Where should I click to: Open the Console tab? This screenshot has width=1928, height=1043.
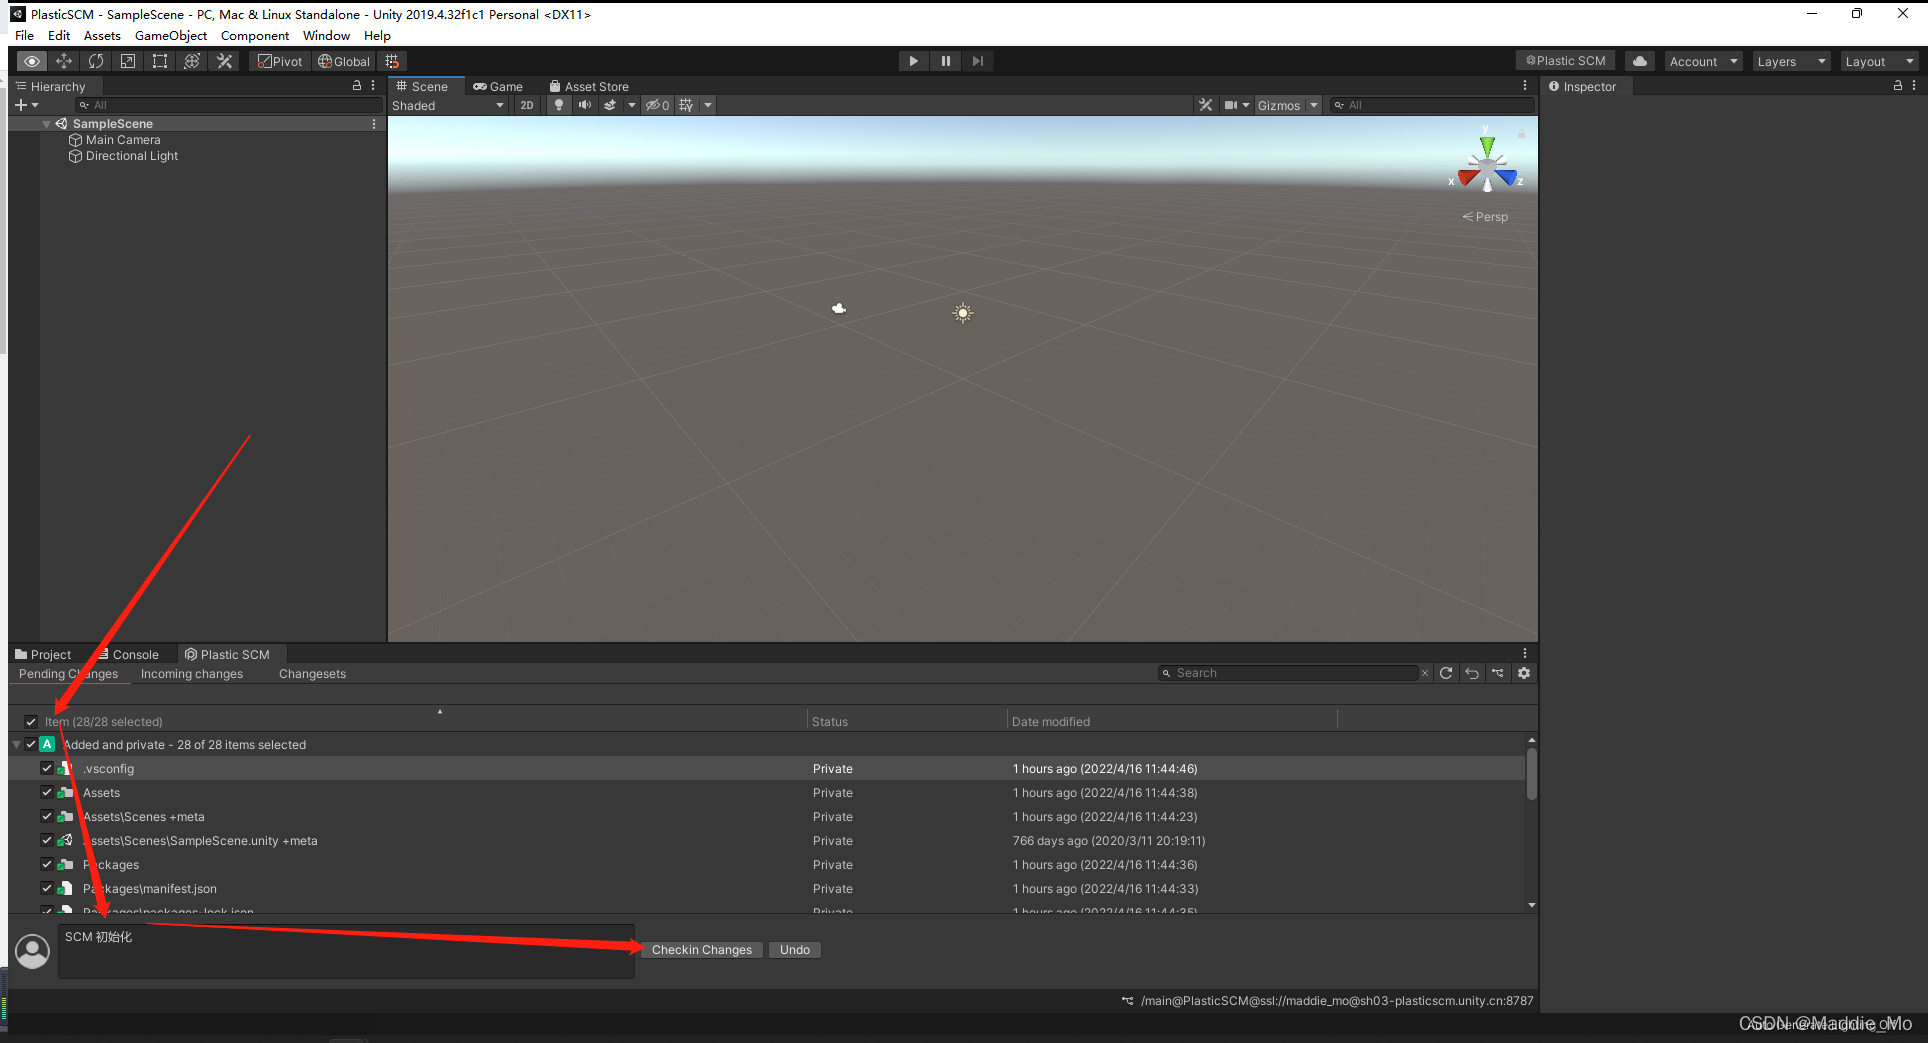(128, 655)
